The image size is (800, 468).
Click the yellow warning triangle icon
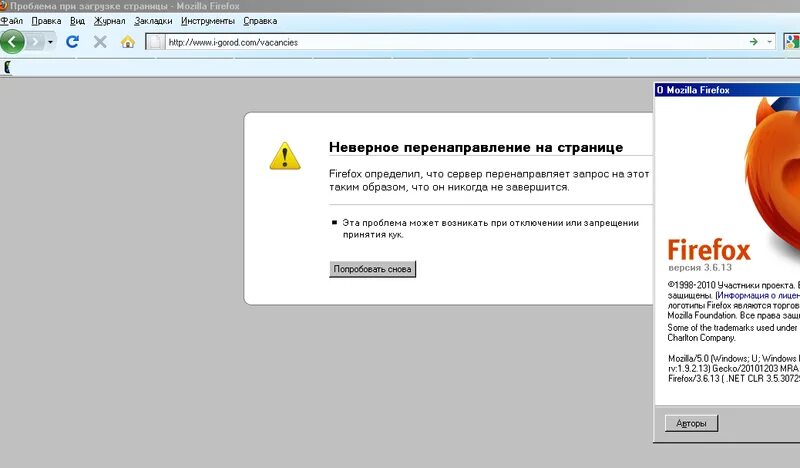pos(285,156)
